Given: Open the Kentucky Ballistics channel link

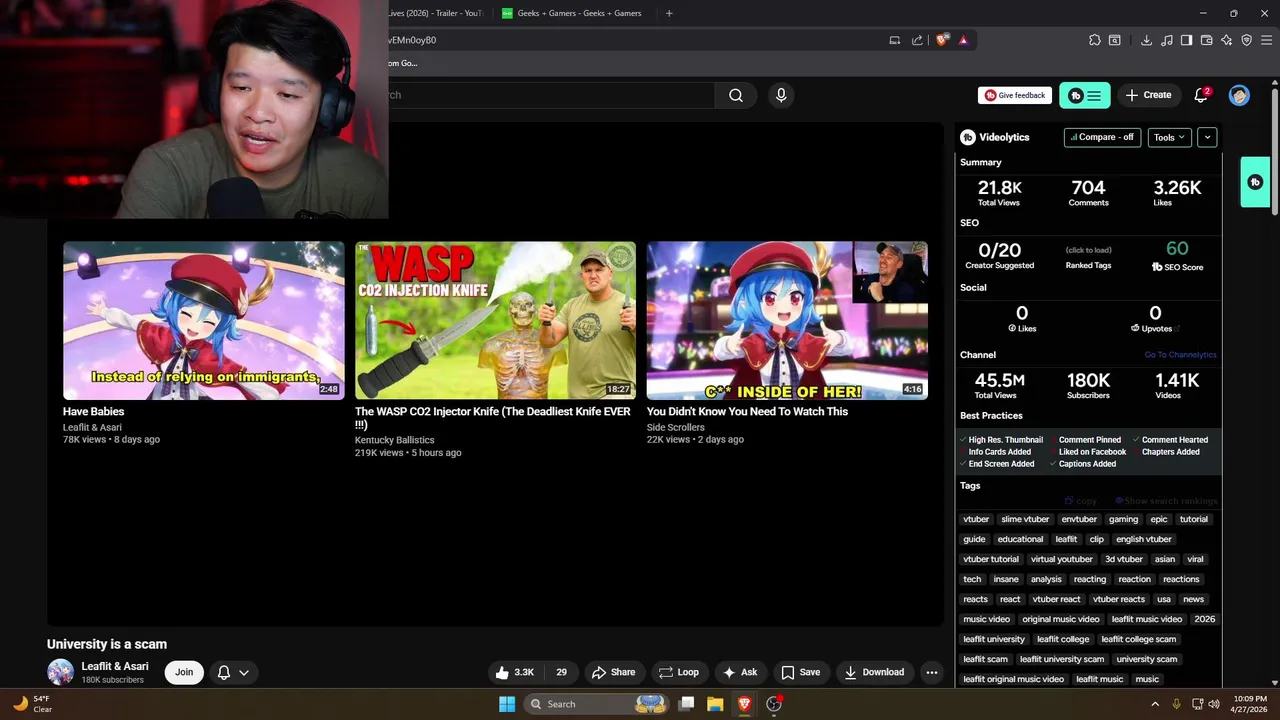Looking at the screenshot, I should [x=394, y=440].
